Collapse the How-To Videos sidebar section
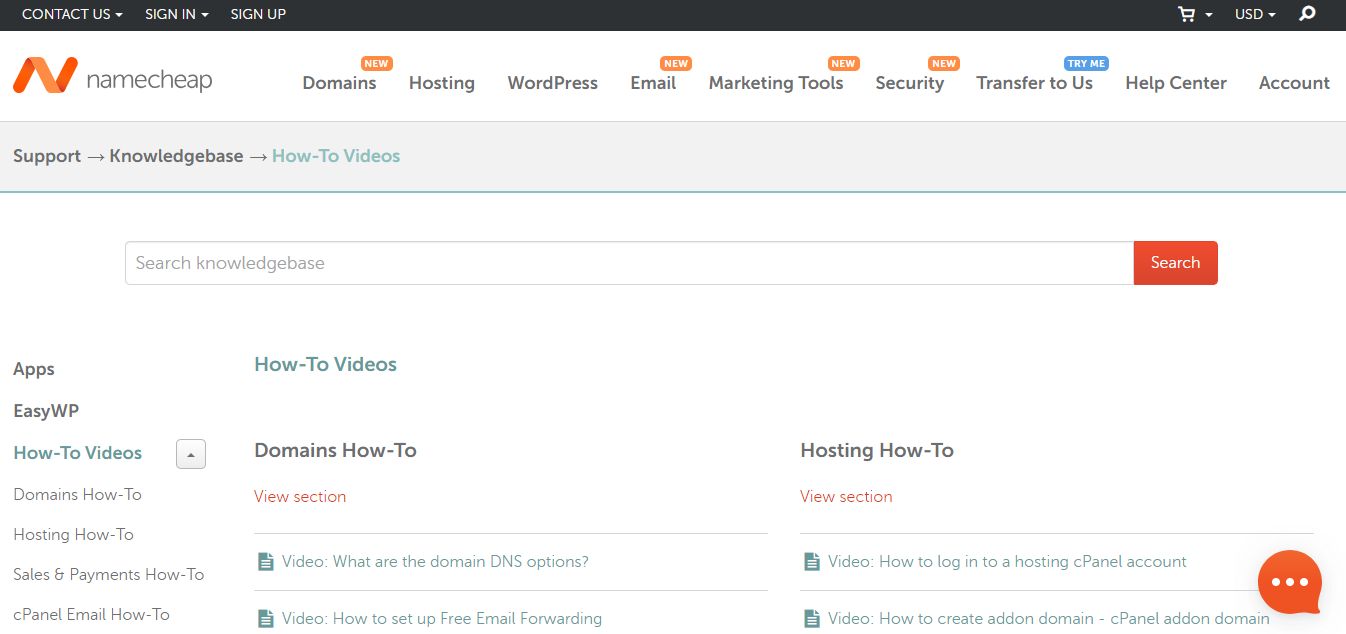 pyautogui.click(x=190, y=454)
